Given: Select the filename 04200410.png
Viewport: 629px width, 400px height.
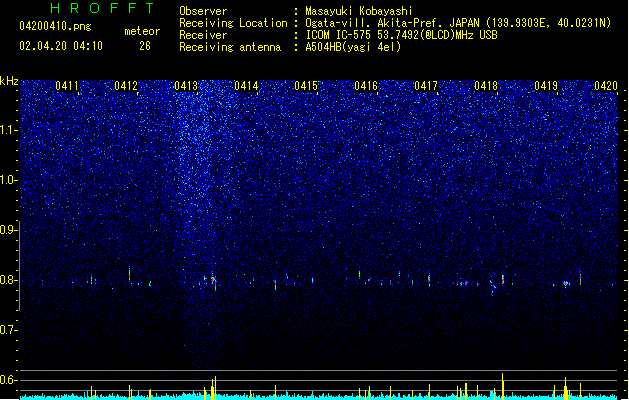Looking at the screenshot, I should point(55,27).
